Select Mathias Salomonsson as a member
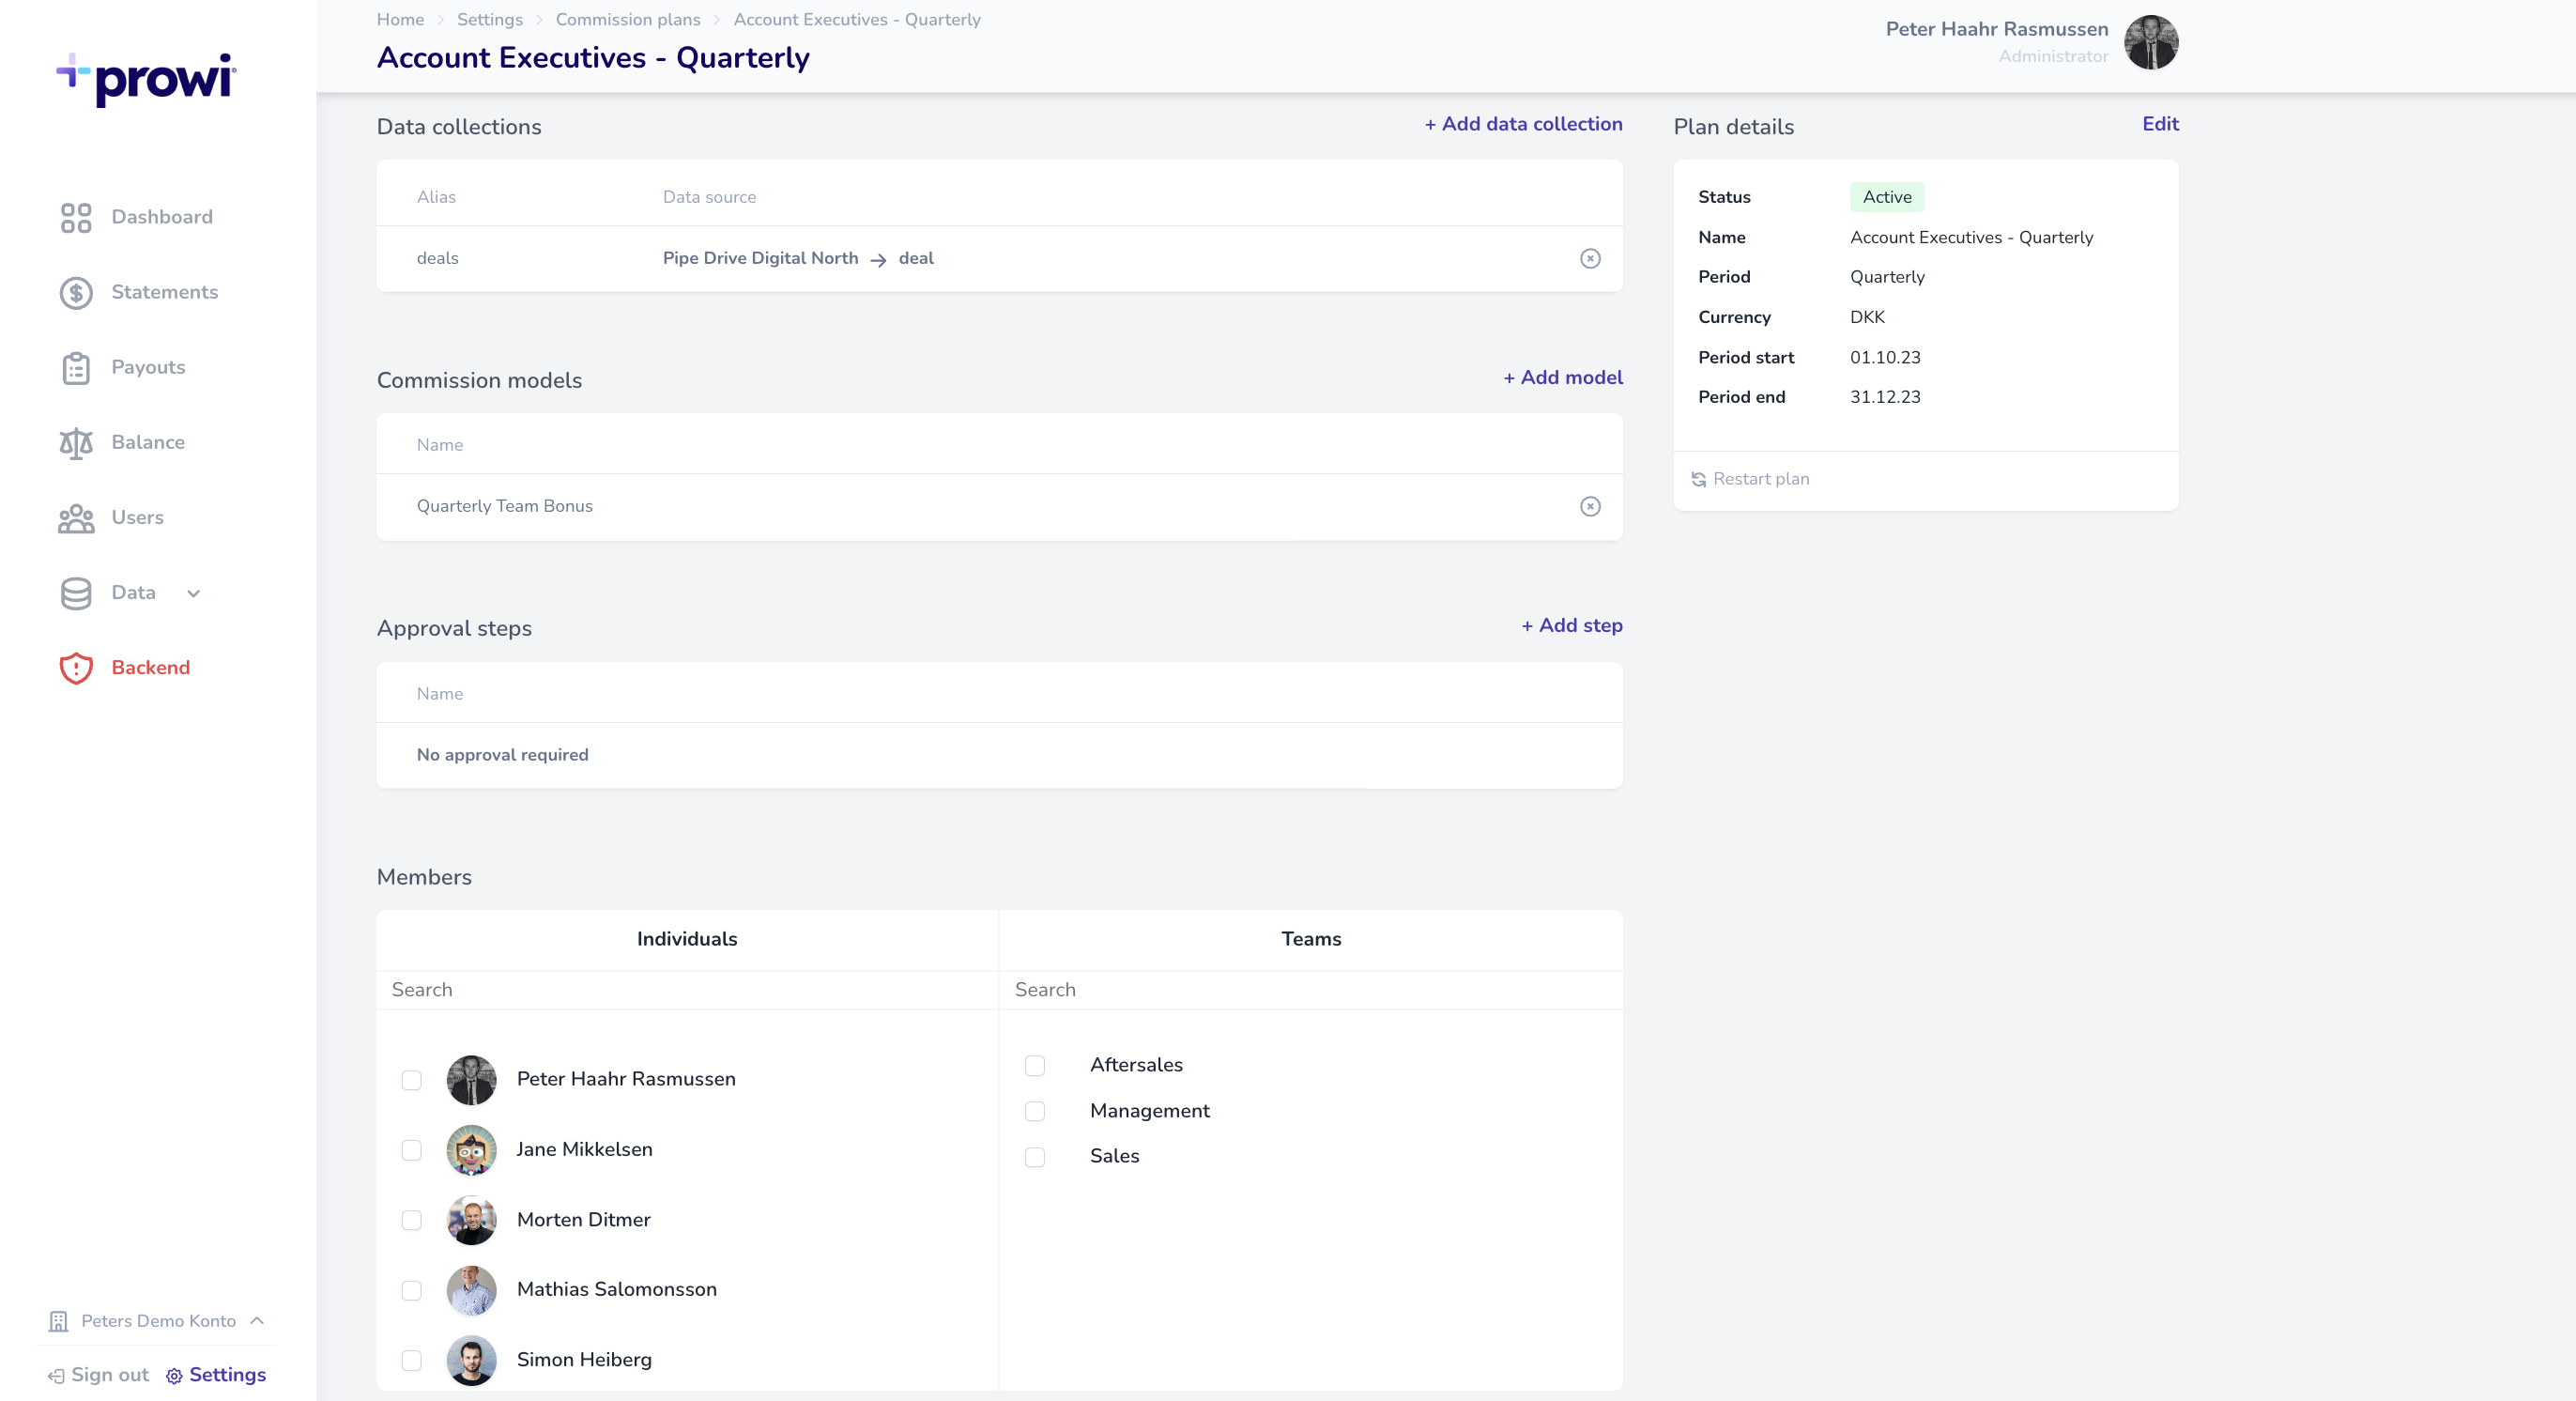2576x1401 pixels. tap(411, 1290)
